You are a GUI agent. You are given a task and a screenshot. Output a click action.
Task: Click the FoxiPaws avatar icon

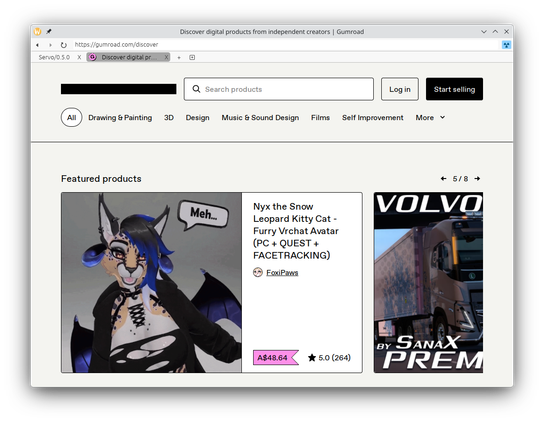(258, 272)
